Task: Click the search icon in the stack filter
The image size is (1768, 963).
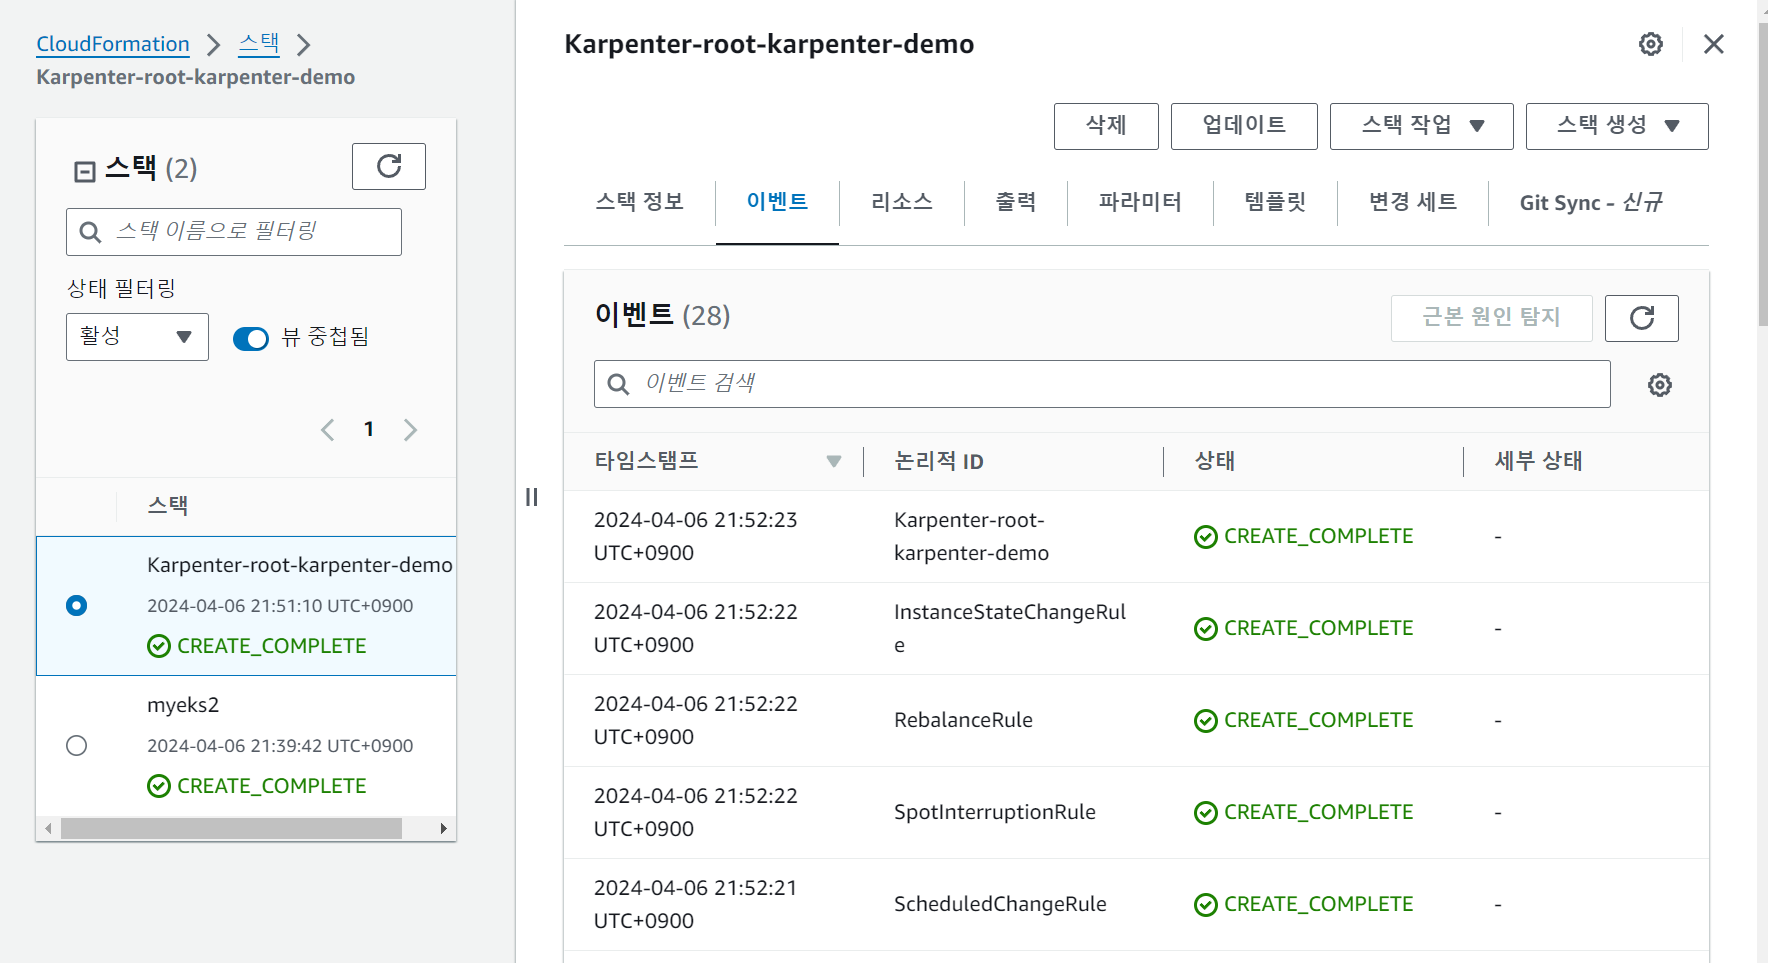Action: (x=90, y=232)
